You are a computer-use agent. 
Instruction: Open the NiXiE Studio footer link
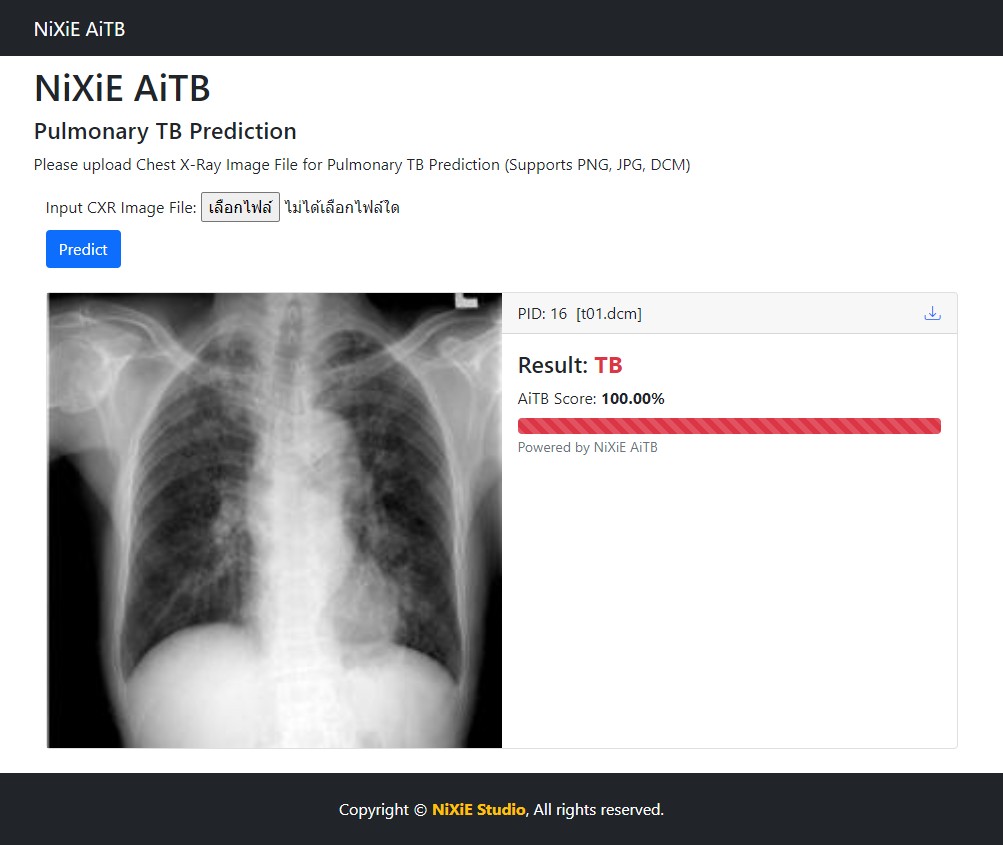pos(478,810)
